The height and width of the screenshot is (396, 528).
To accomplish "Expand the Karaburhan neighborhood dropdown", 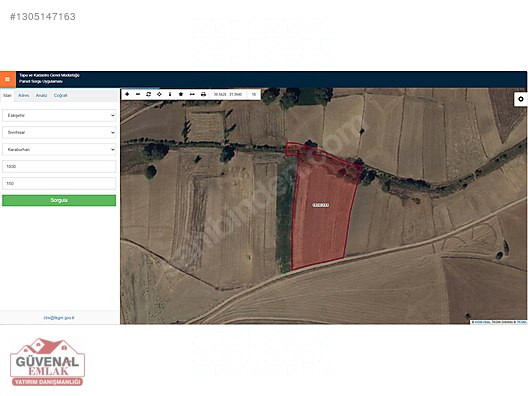I will click(x=59, y=150).
